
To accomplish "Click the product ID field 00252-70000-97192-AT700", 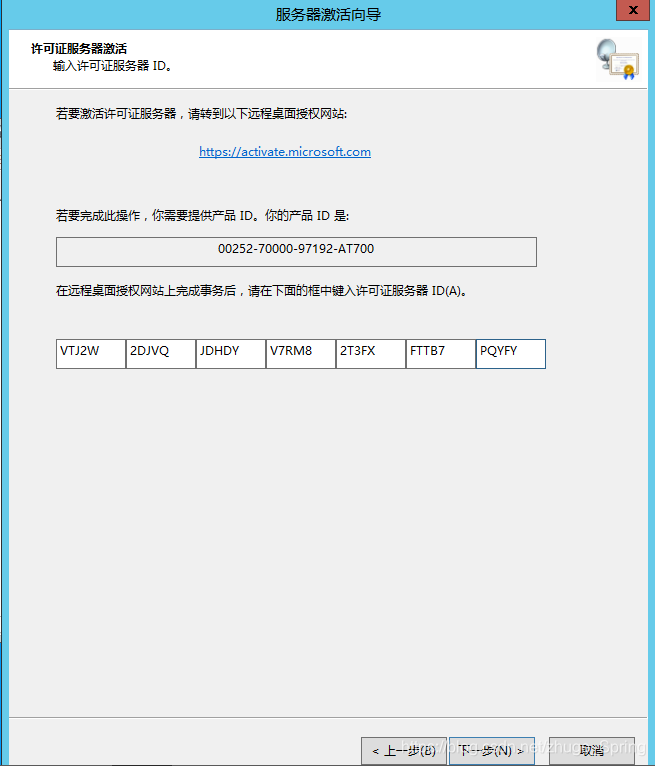I will 296,251.
